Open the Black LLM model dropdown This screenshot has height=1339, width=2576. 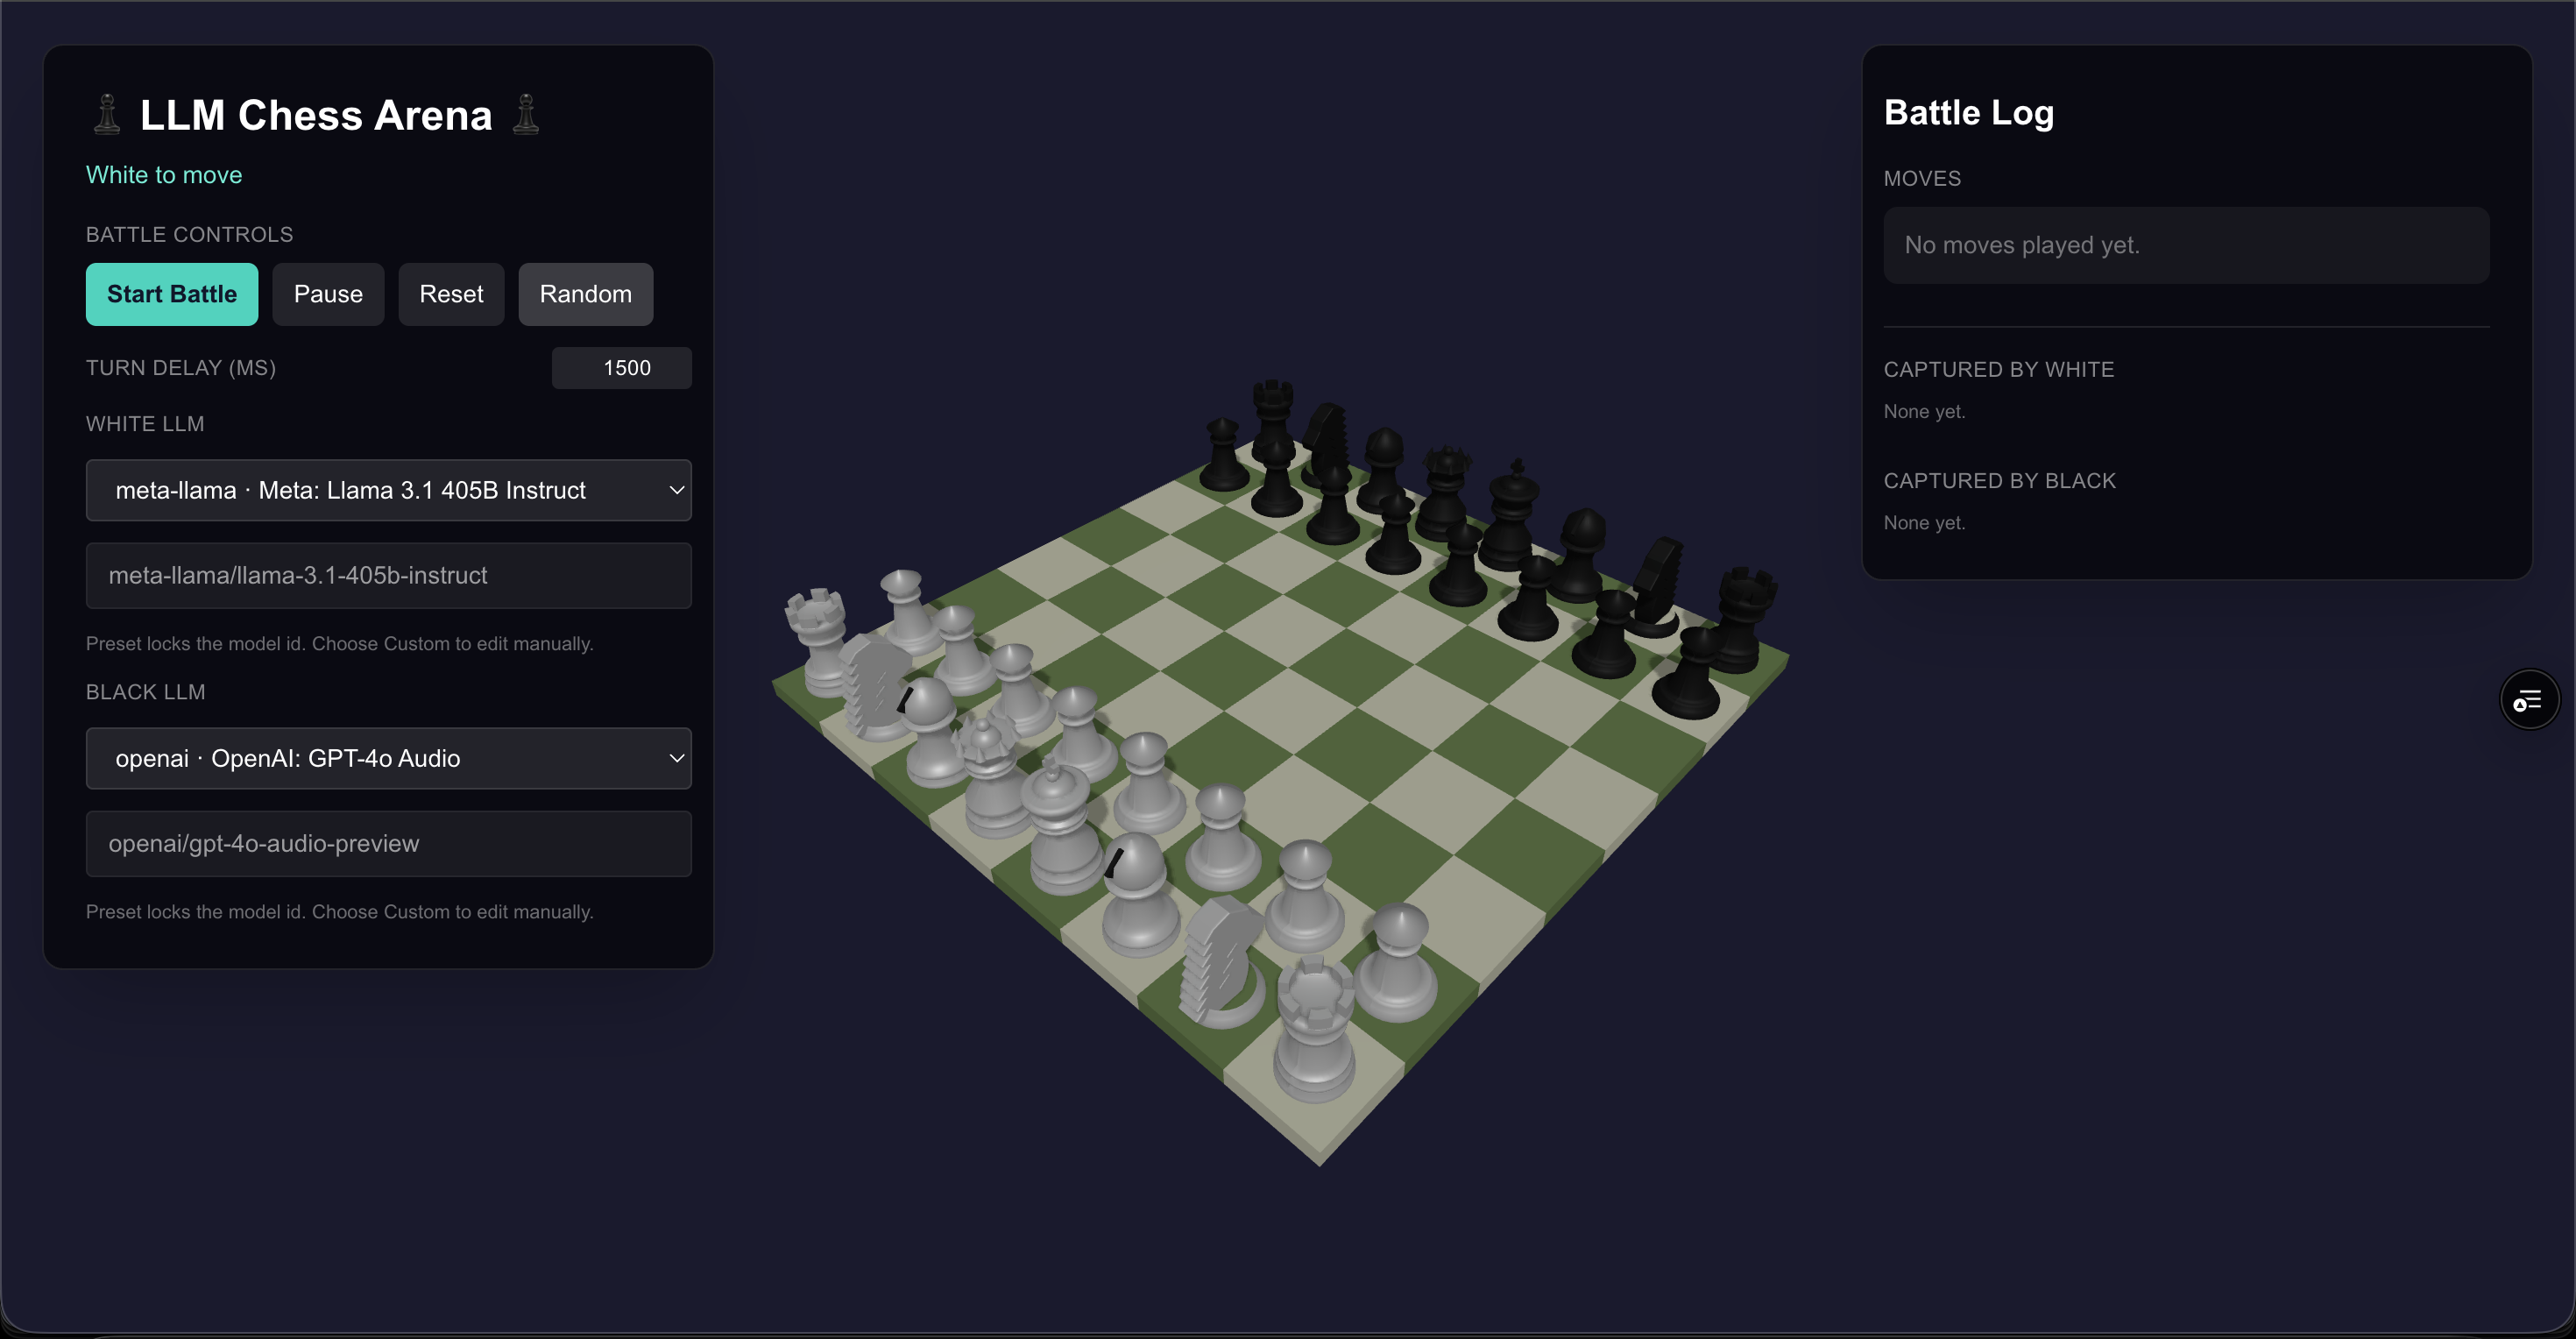tap(388, 758)
